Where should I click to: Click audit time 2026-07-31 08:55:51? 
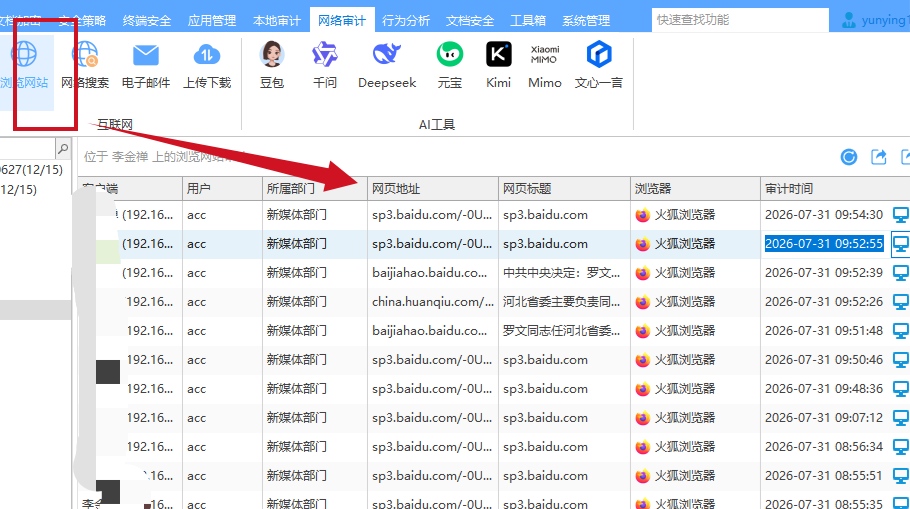[824, 476]
